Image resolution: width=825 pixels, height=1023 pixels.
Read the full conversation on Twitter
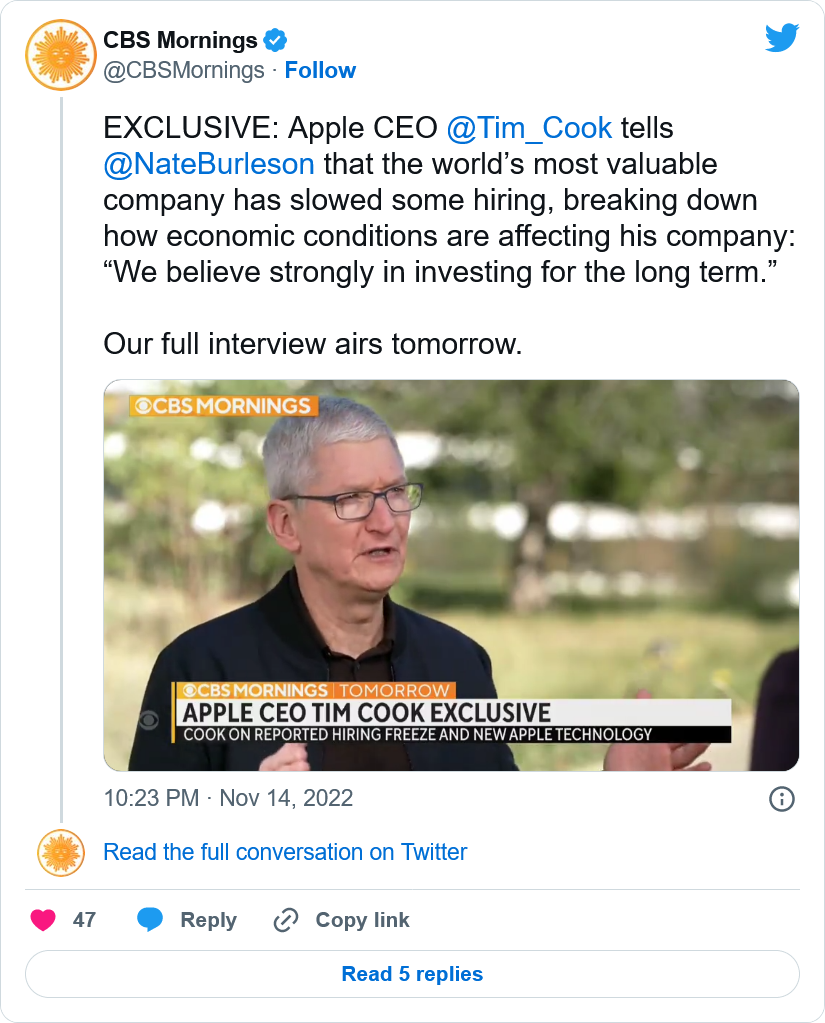point(285,852)
